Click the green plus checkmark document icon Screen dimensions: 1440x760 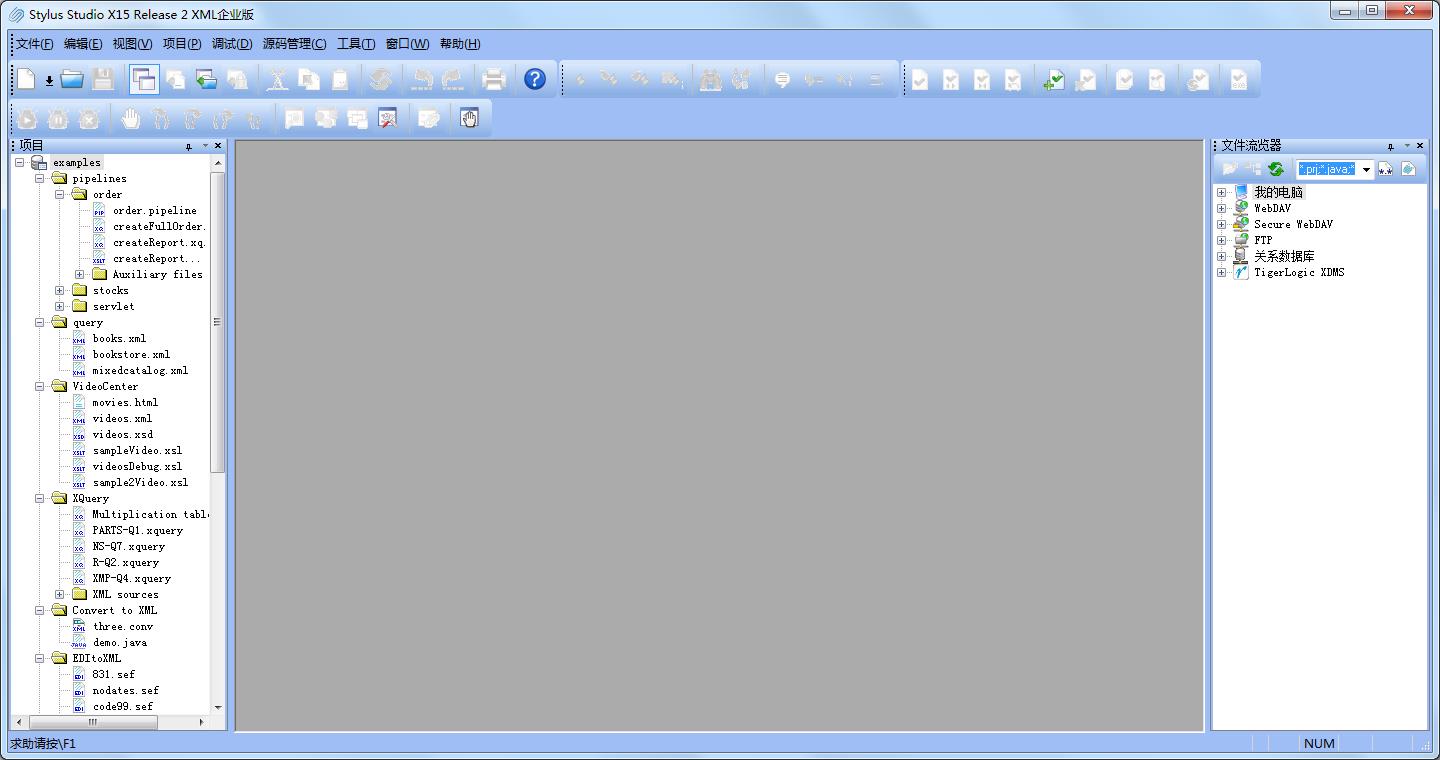point(1053,80)
